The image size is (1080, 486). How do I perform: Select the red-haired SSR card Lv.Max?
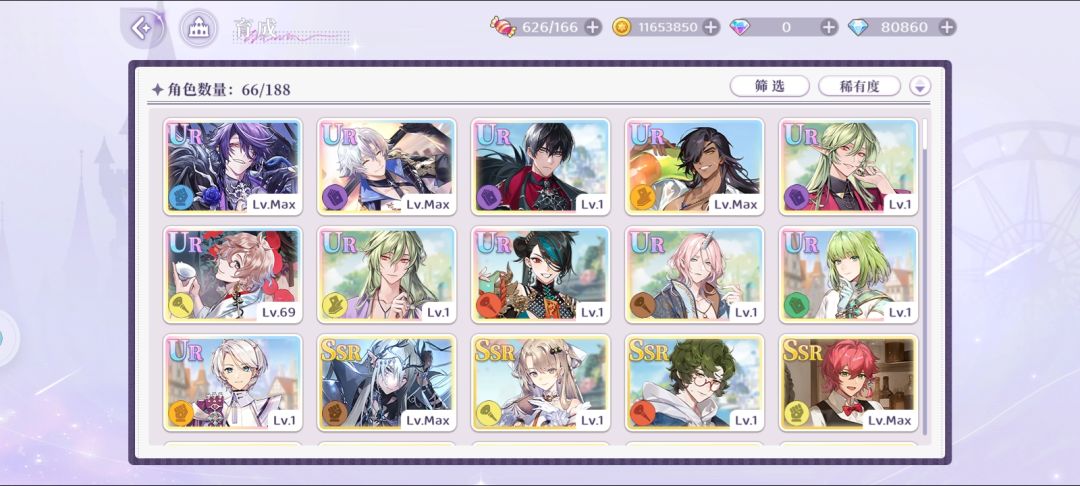coord(848,383)
